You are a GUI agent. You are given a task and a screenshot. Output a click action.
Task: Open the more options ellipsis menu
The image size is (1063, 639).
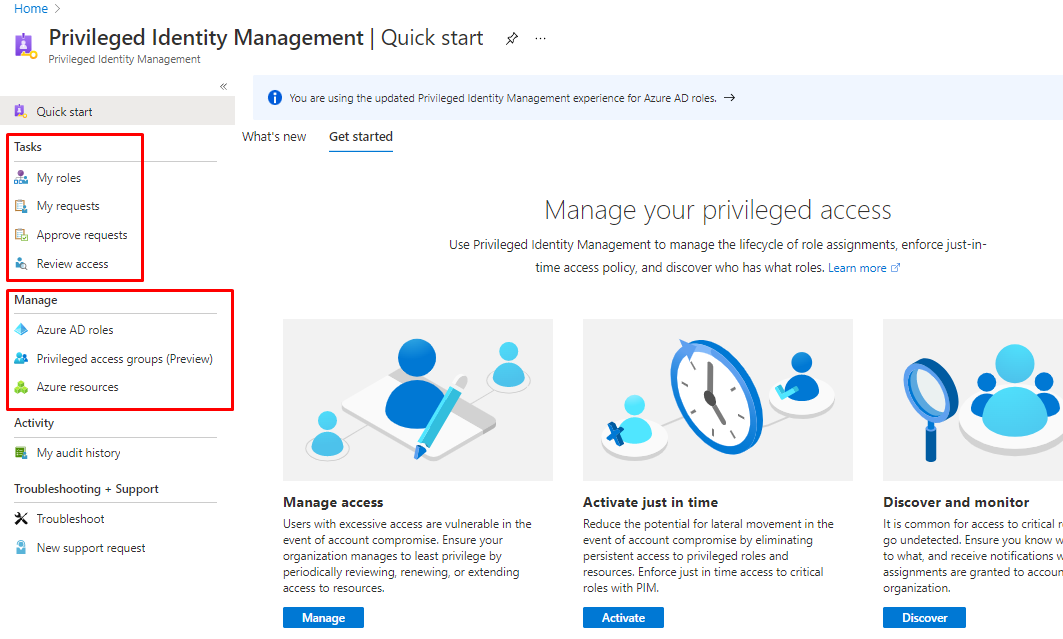pyautogui.click(x=541, y=39)
